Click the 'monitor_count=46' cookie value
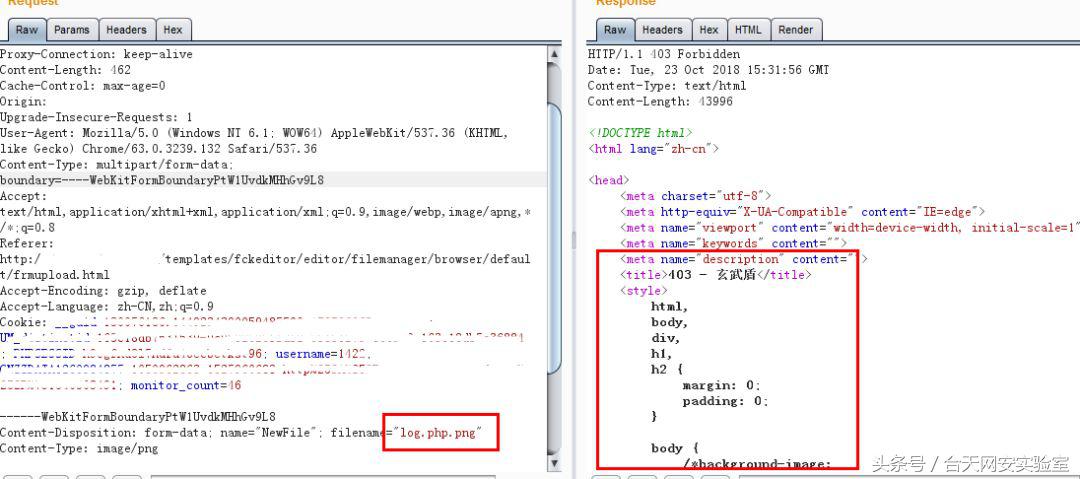1080x479 pixels. tap(186, 385)
